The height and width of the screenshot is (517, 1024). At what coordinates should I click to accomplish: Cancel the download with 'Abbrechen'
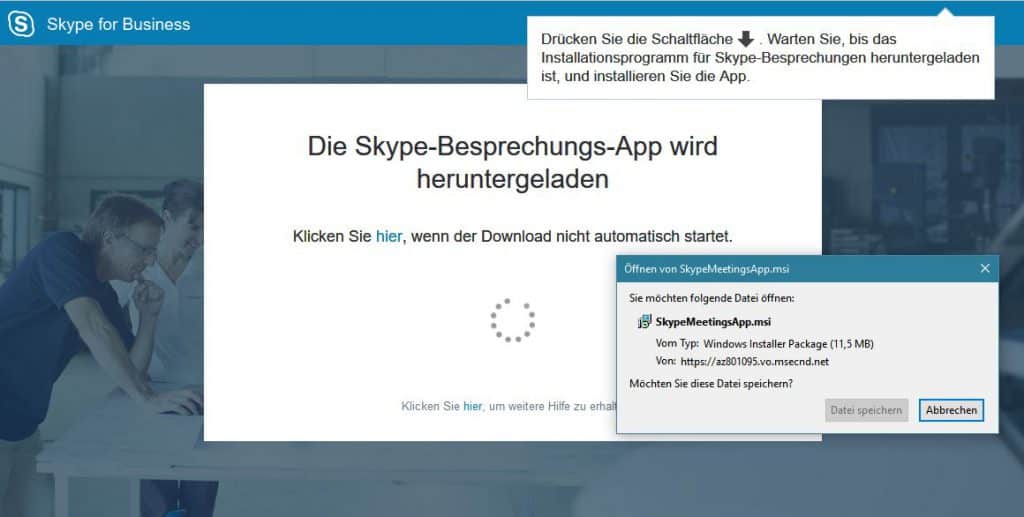(951, 410)
